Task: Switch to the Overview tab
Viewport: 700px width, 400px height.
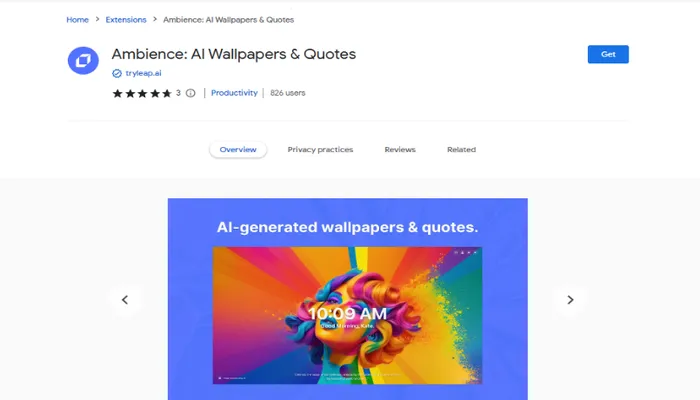Action: point(238,150)
